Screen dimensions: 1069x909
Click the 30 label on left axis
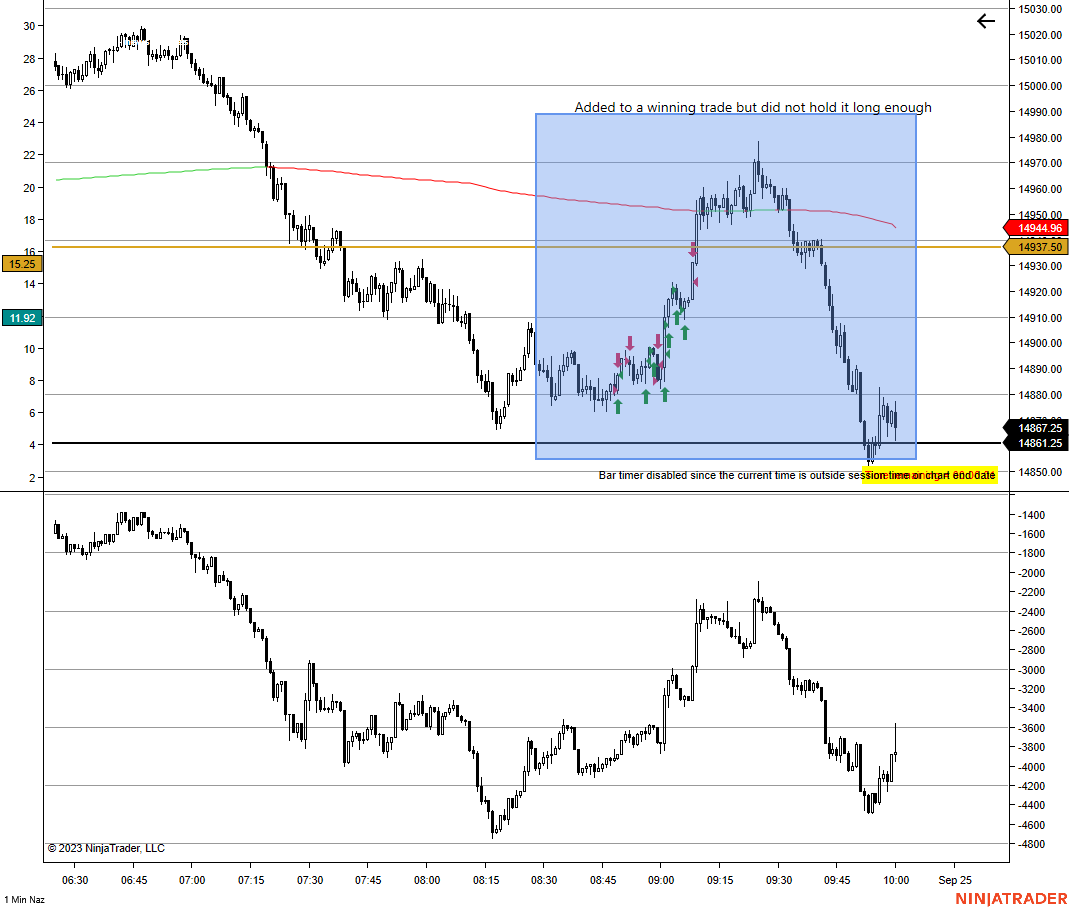click(29, 26)
